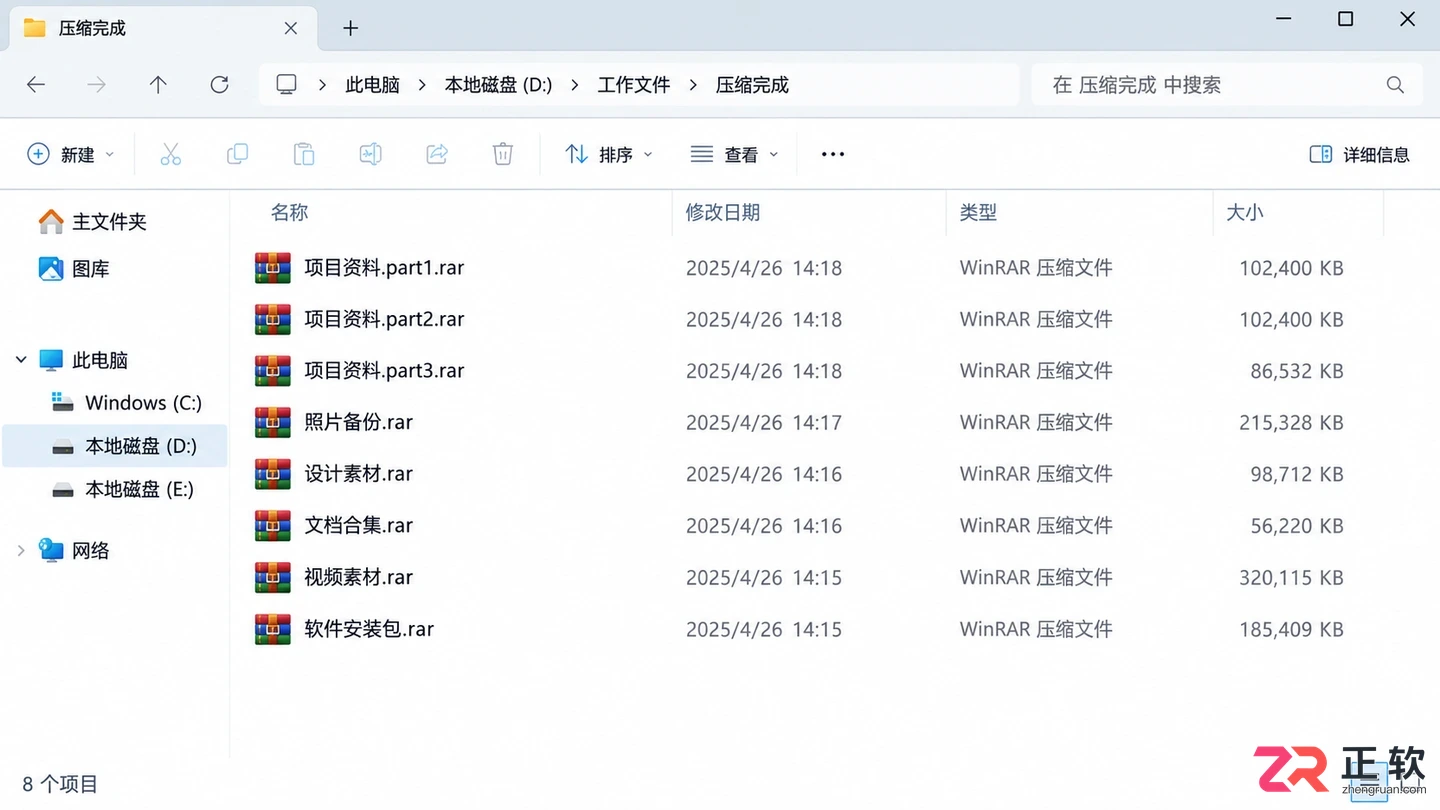Expand the 网络 tree node
Screen dimensions: 1440x810
coord(21,551)
